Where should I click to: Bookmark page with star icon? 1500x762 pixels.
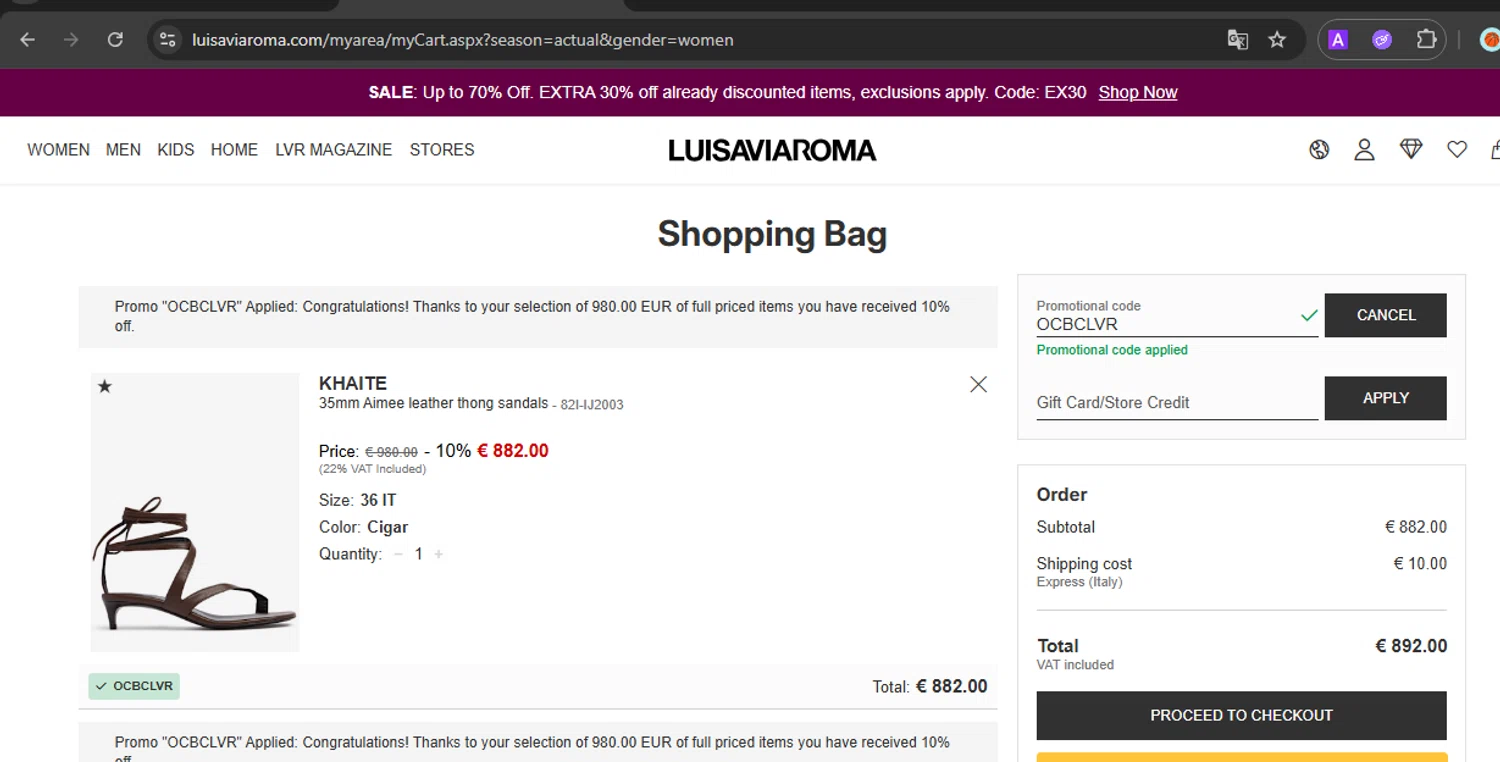(1277, 40)
